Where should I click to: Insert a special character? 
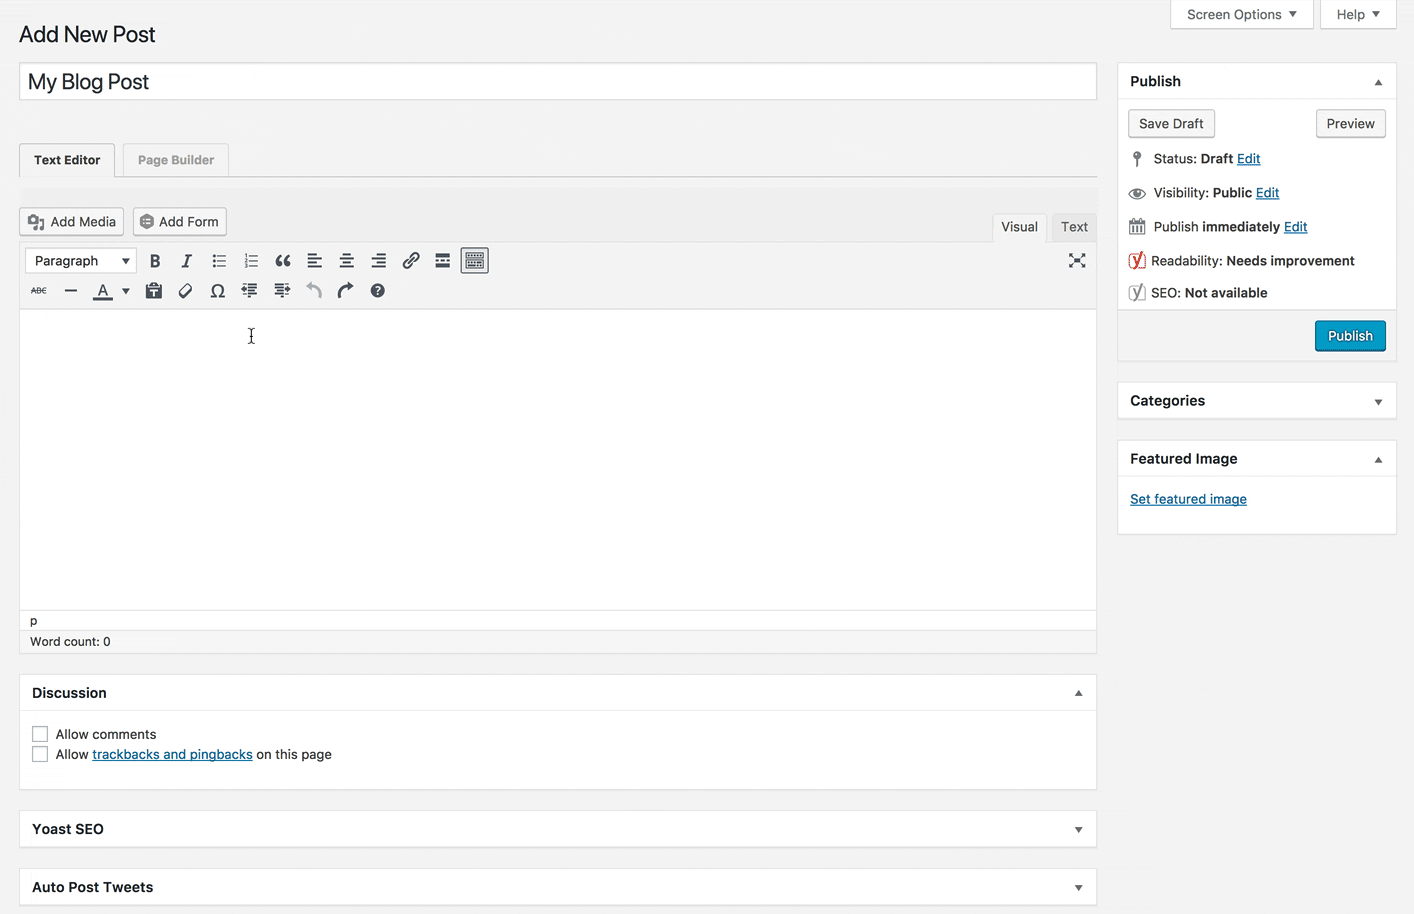tap(217, 290)
